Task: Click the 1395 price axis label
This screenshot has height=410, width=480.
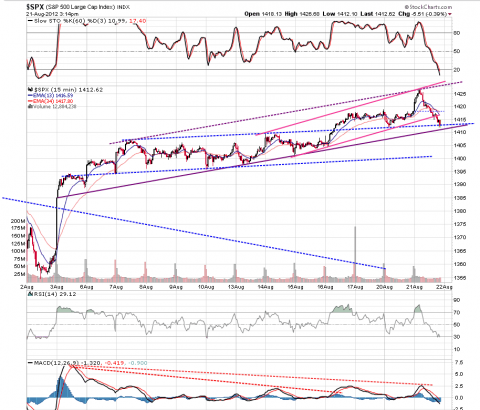Action: pos(460,172)
